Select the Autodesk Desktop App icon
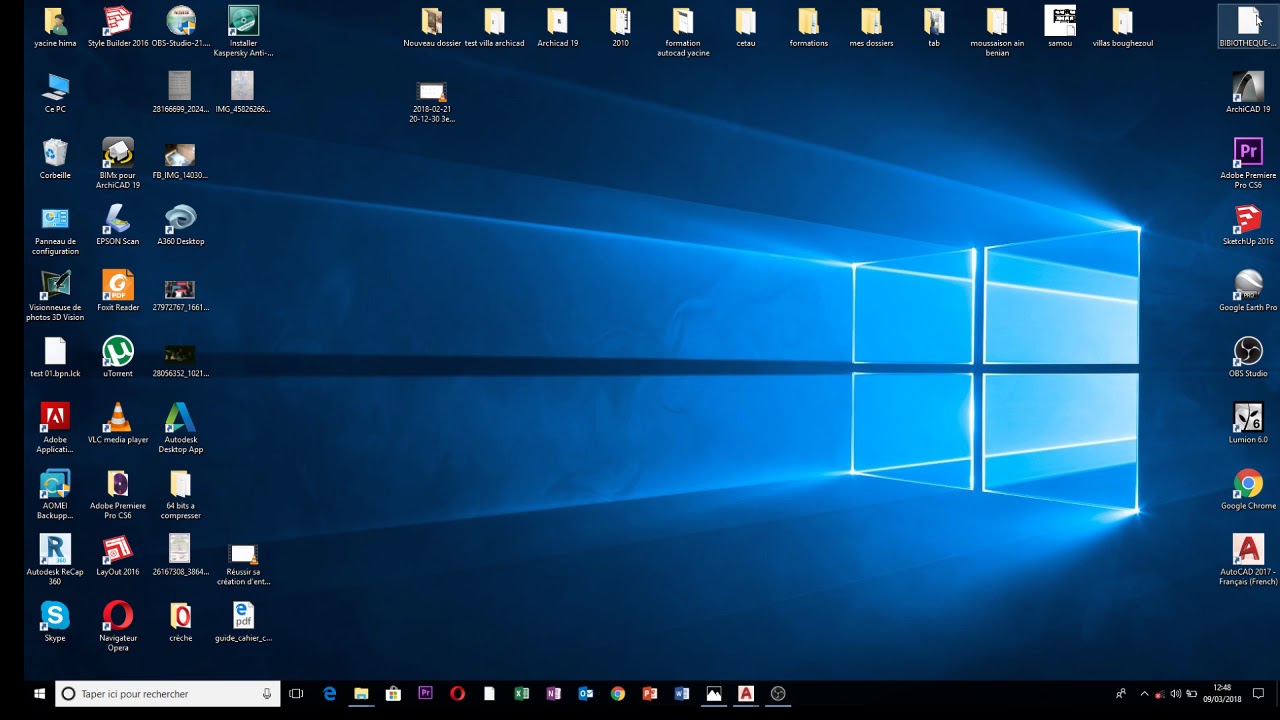 (x=181, y=427)
